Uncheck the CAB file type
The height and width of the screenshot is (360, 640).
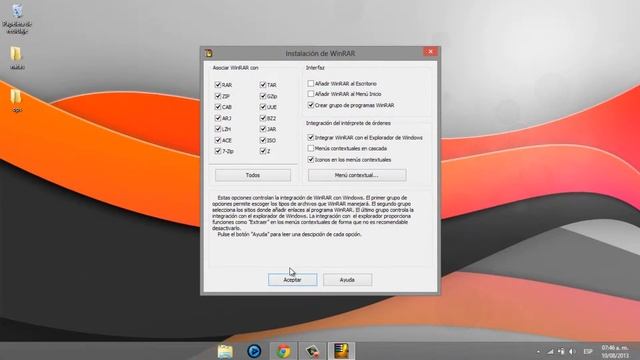(218, 107)
